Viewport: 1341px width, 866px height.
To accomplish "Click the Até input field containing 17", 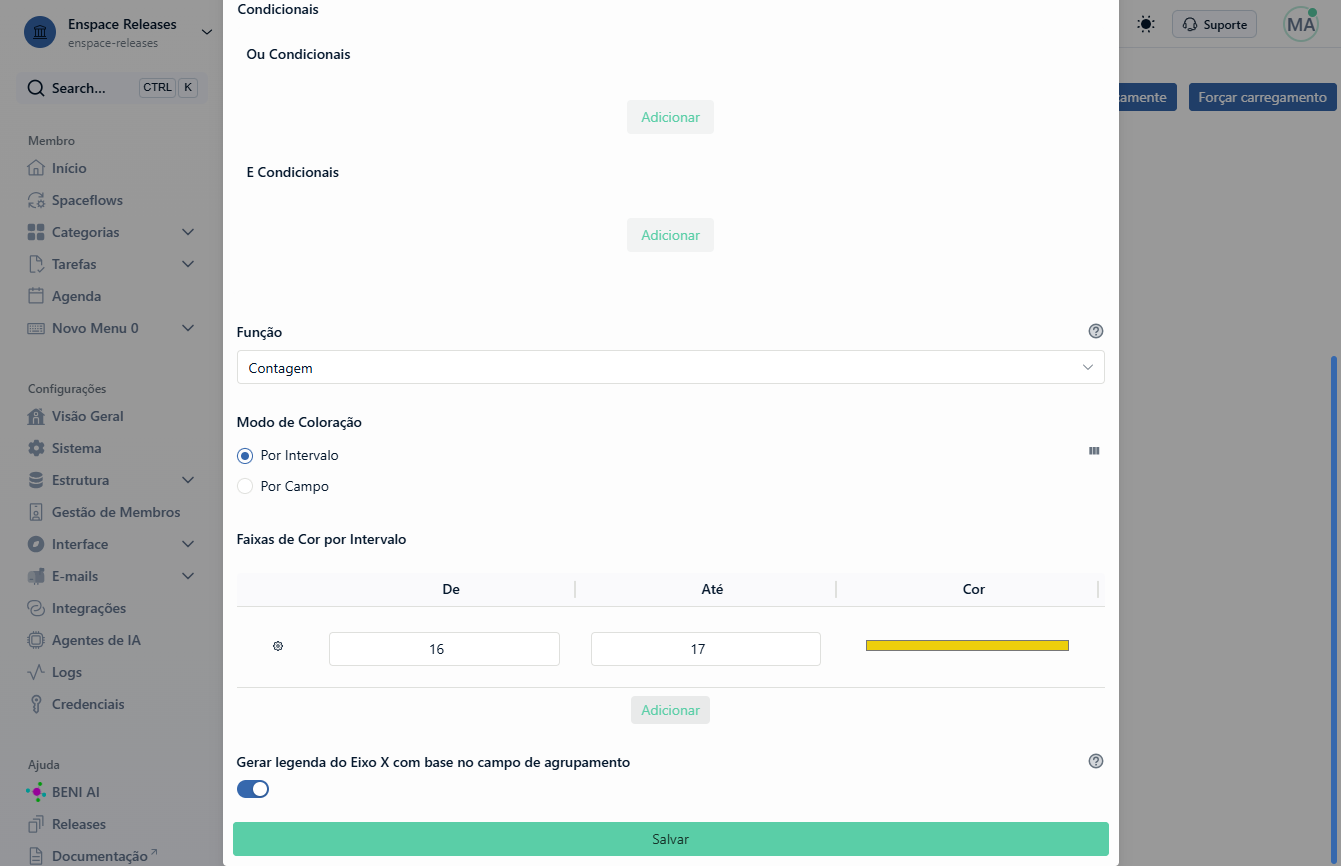I will pyautogui.click(x=706, y=649).
